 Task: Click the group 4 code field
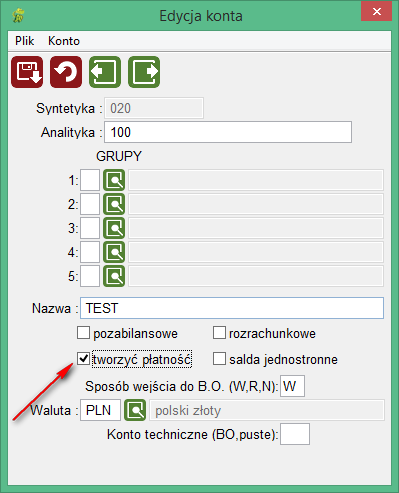point(90,252)
